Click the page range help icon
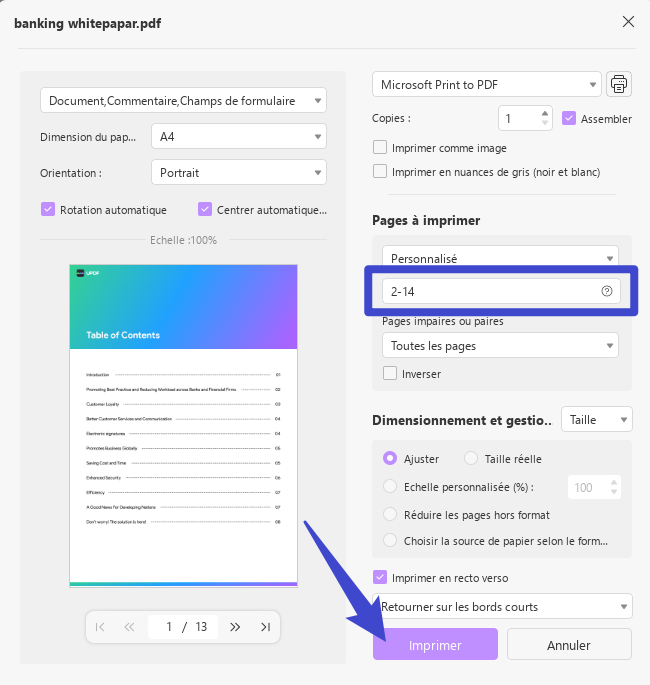 (x=606, y=291)
